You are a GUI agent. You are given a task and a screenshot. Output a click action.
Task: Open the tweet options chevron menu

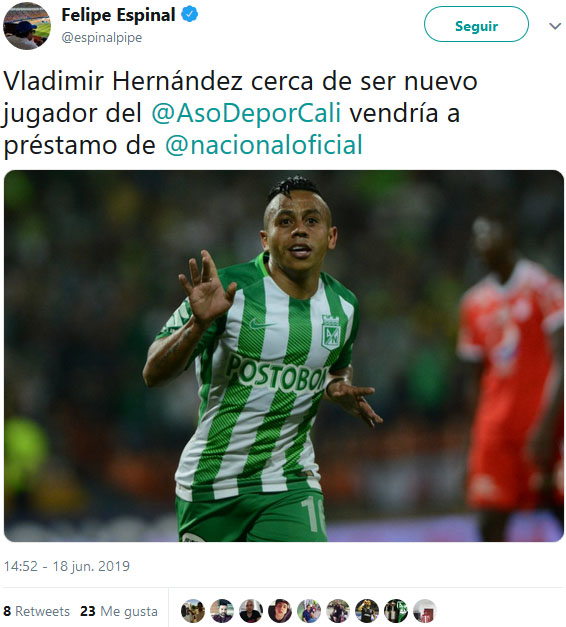coord(555,26)
